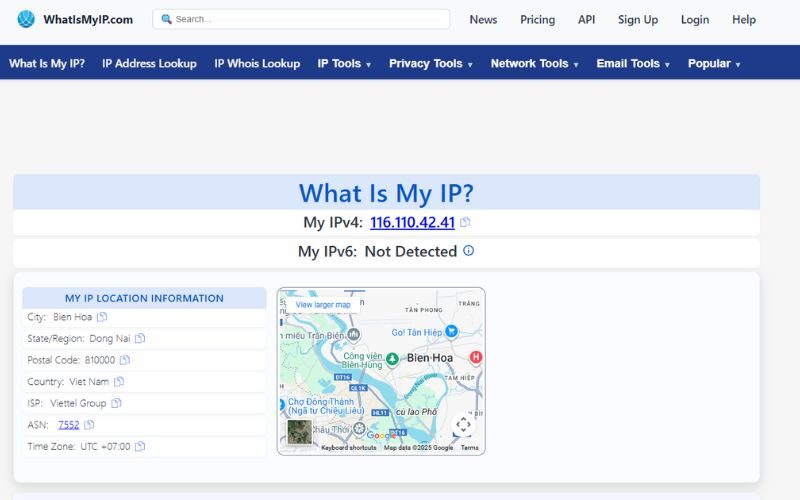Click the What Is My IP? heading
800x500 pixels.
(x=386, y=193)
